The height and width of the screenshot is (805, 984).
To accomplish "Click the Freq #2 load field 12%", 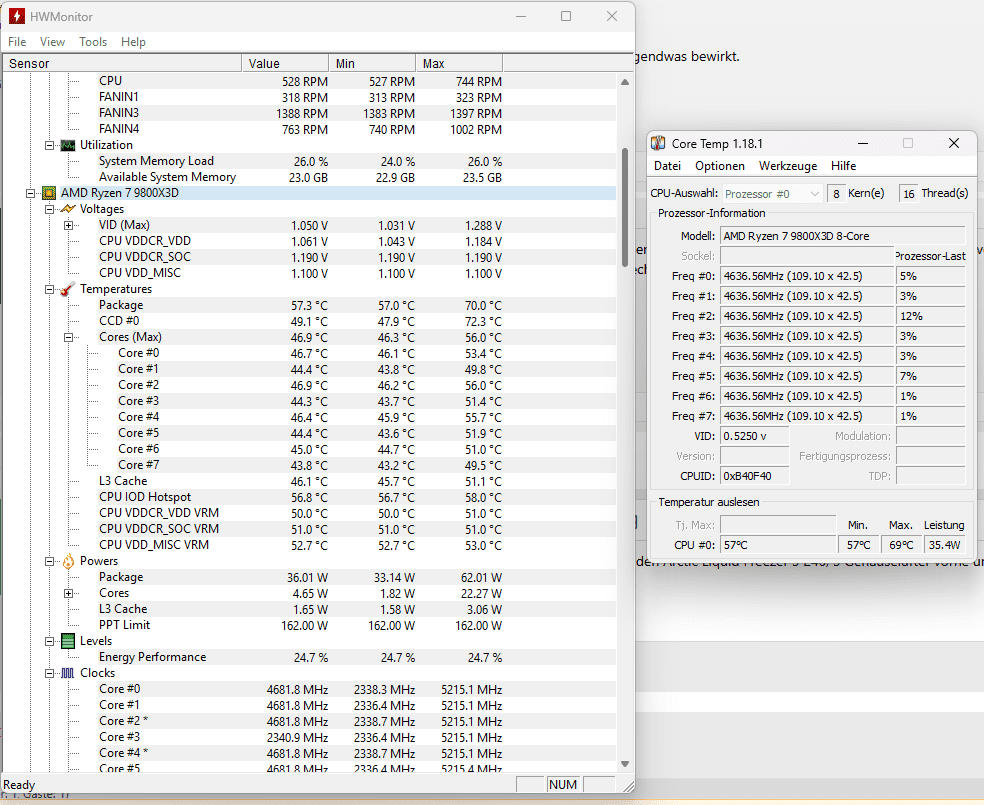I will (930, 316).
